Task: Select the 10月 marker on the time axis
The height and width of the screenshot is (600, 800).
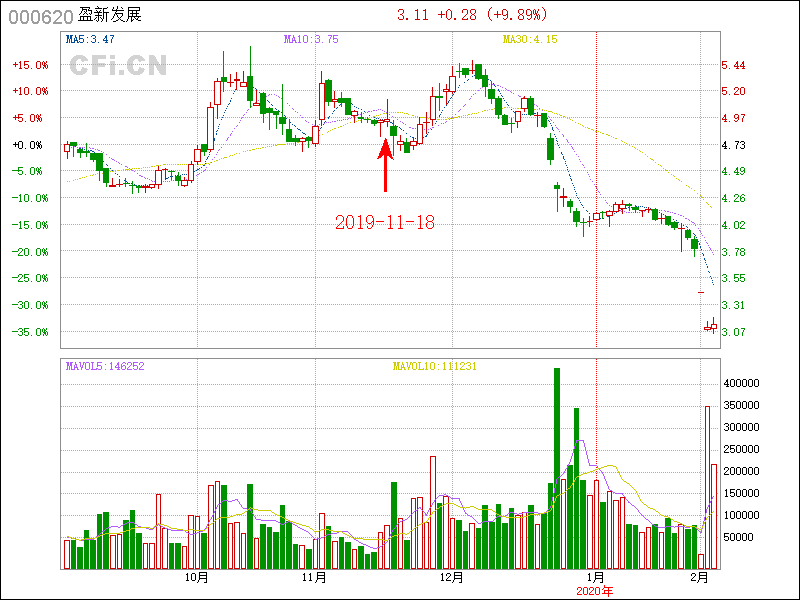Action: (197, 577)
